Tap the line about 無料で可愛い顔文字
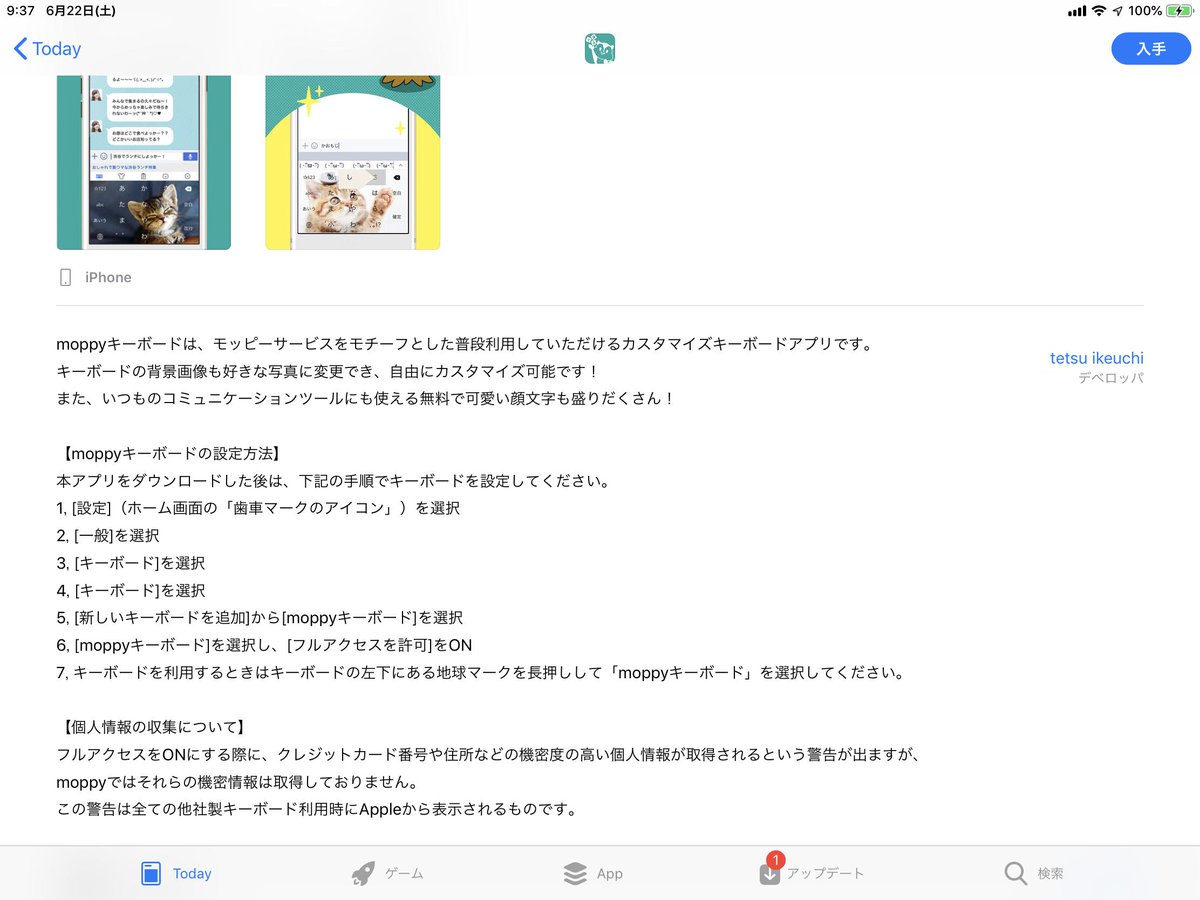This screenshot has width=1200, height=900. pos(366,398)
